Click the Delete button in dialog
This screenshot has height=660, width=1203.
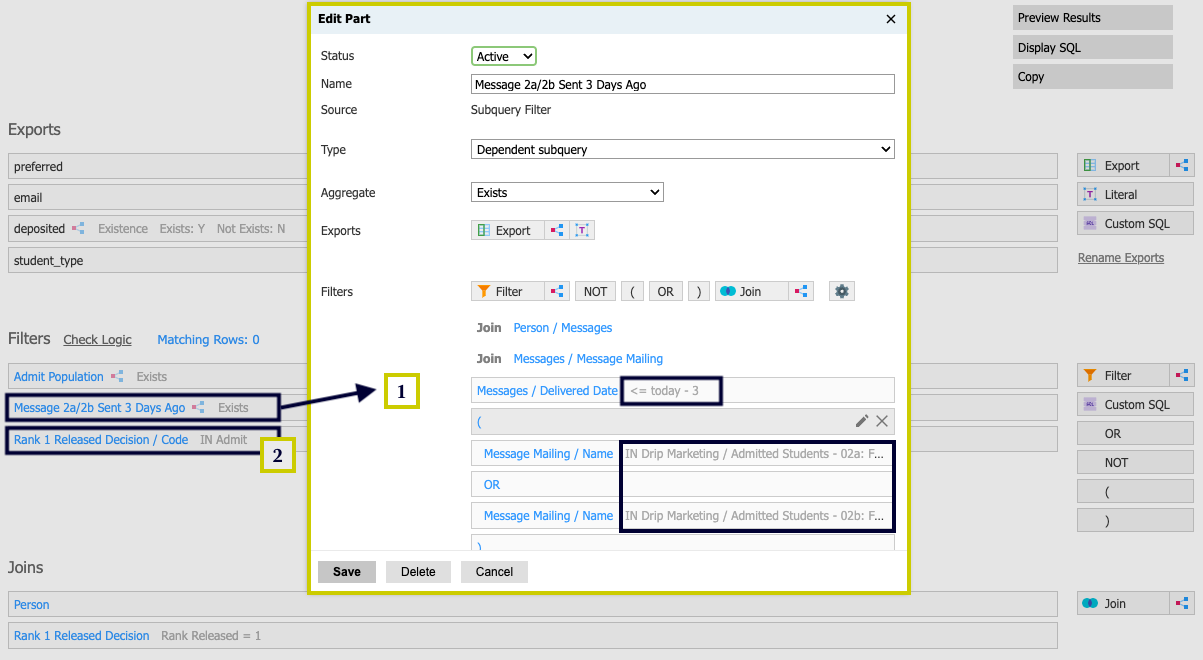(x=418, y=572)
